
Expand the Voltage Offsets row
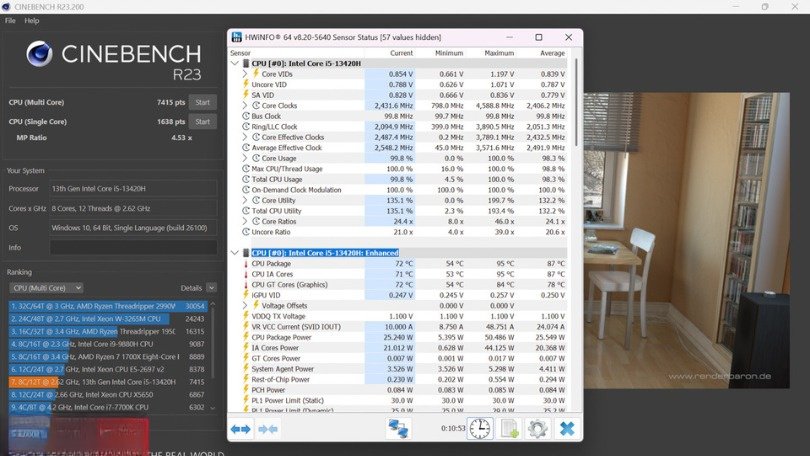click(x=245, y=305)
